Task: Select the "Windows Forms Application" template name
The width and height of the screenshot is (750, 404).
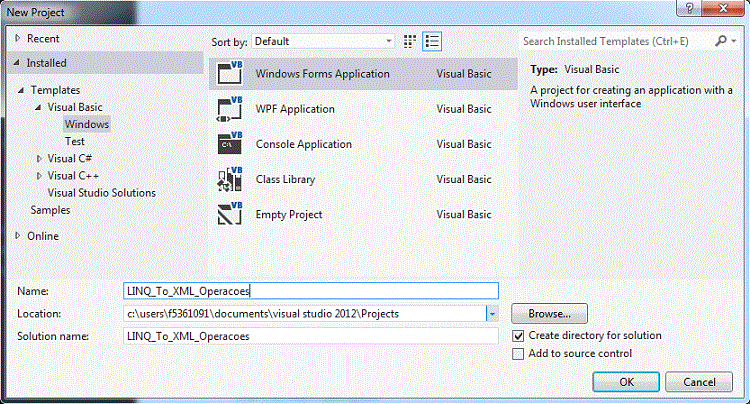Action: click(322, 74)
